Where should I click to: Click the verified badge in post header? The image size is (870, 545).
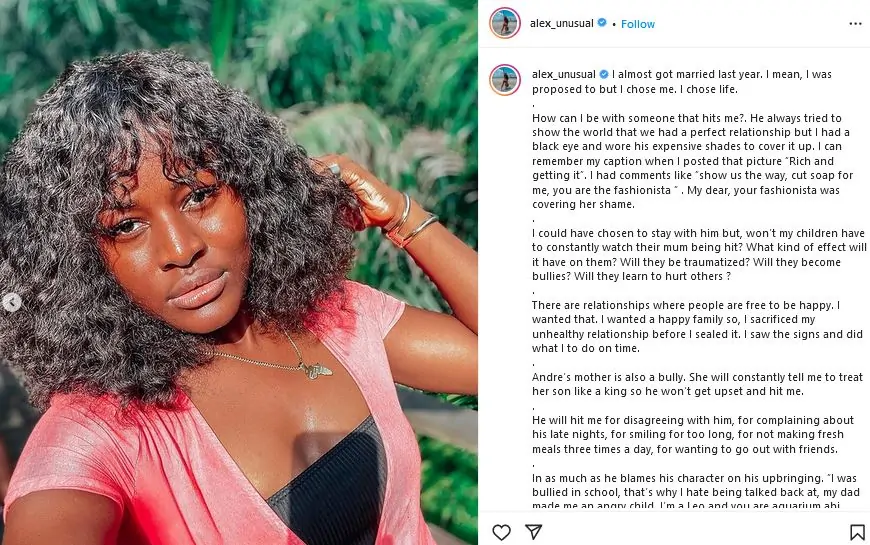tap(602, 23)
